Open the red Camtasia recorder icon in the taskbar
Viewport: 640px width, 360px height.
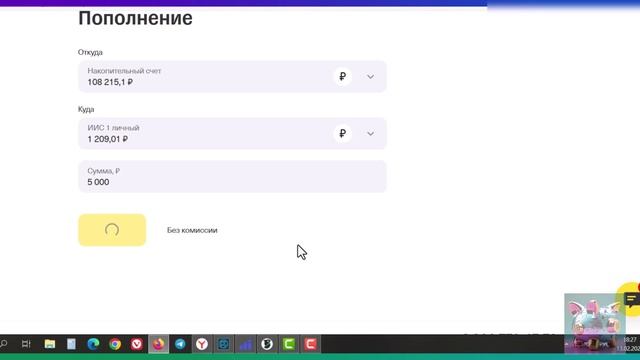pos(310,344)
